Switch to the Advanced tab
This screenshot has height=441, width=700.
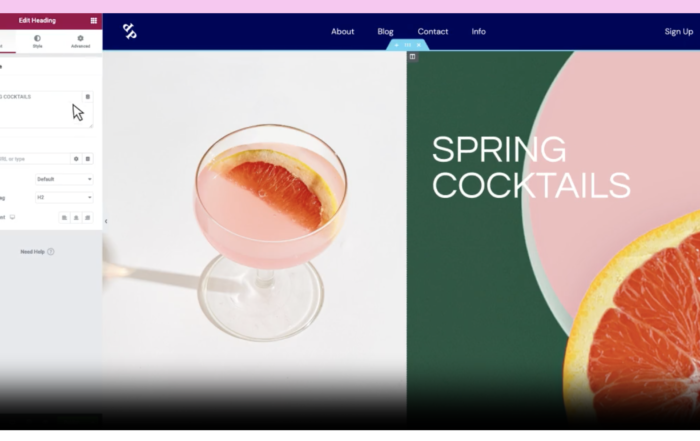(80, 42)
